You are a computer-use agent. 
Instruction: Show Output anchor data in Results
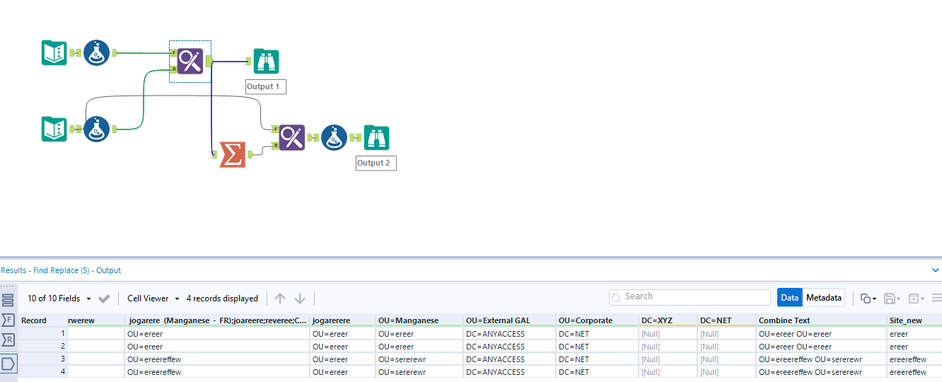(8, 363)
